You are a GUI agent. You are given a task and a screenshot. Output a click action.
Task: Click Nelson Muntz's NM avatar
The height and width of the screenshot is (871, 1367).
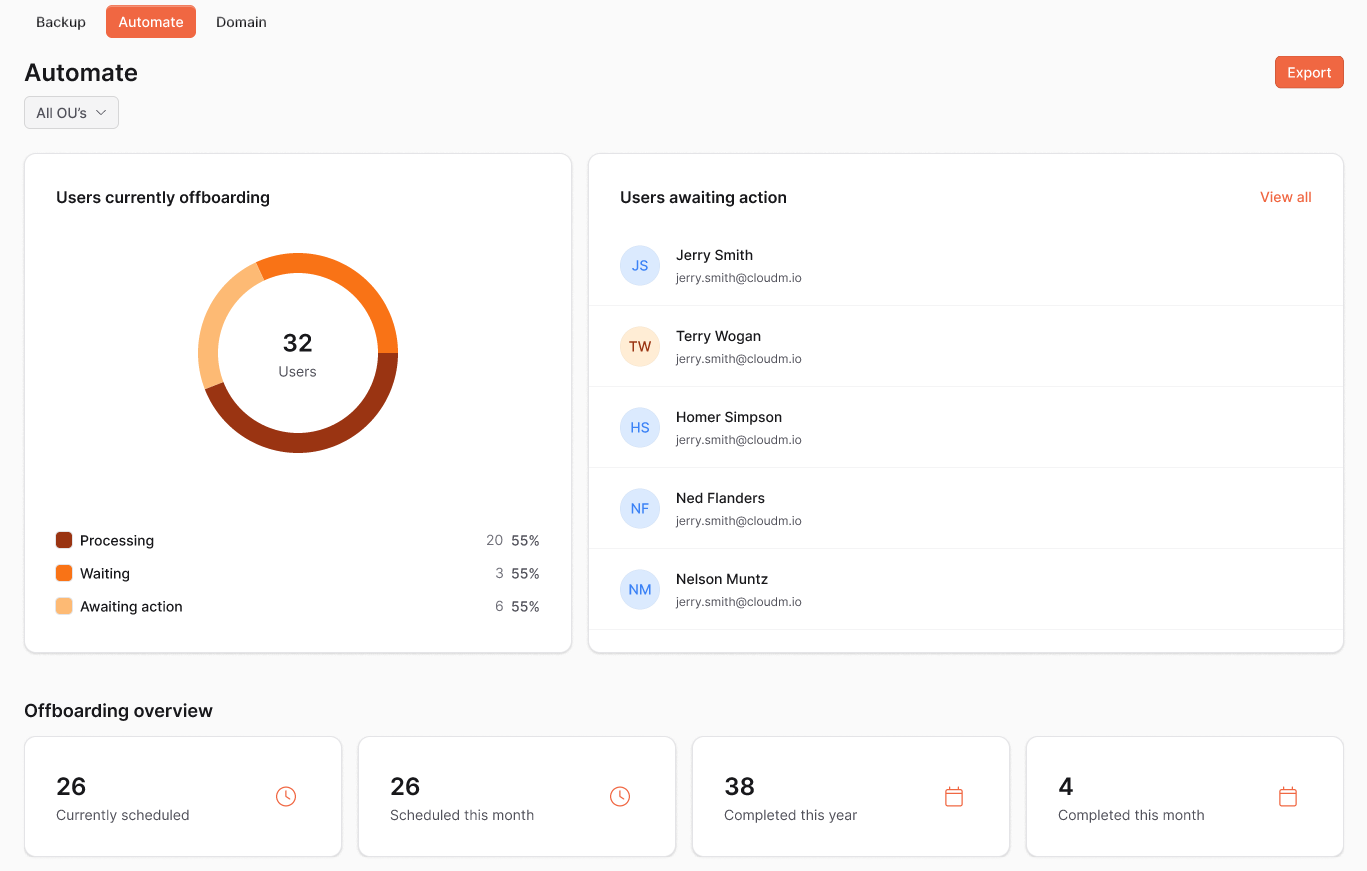point(640,590)
